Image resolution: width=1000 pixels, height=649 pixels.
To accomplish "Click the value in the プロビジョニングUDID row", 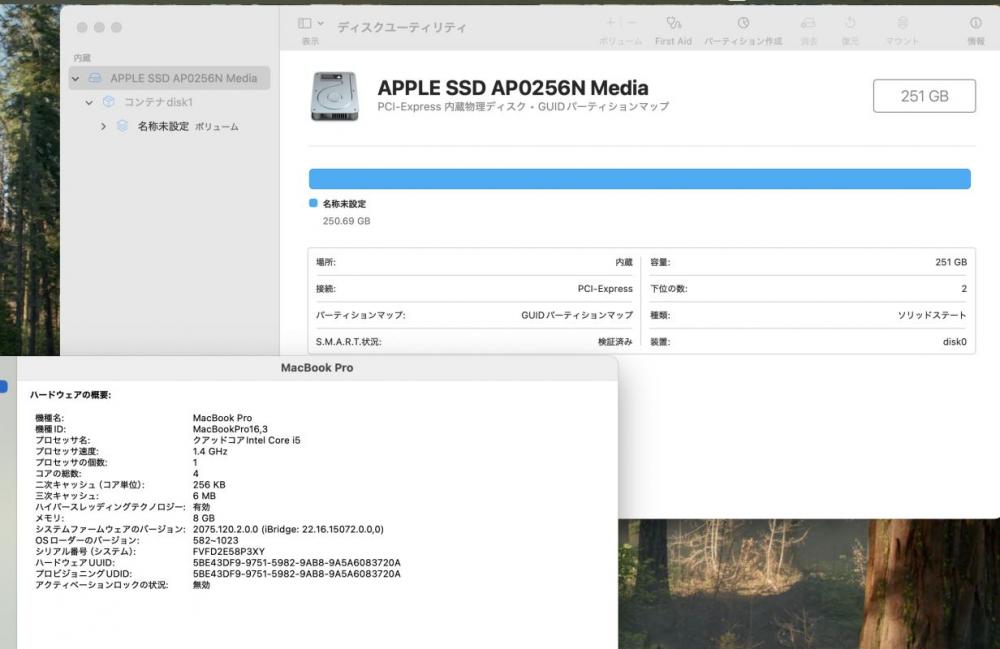I will 297,574.
